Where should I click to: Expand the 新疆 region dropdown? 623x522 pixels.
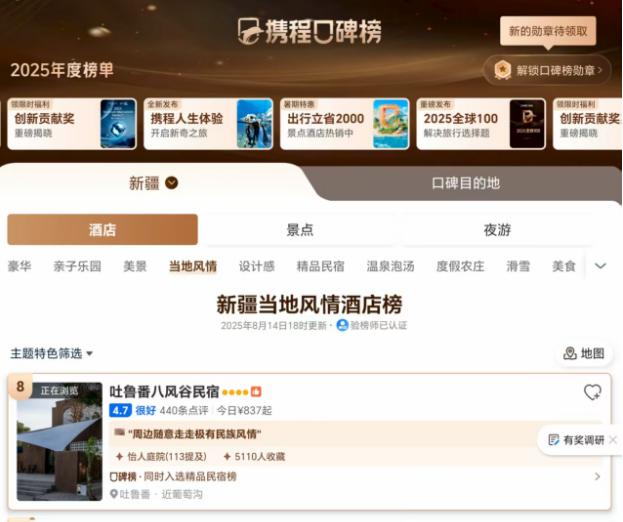click(x=171, y=183)
